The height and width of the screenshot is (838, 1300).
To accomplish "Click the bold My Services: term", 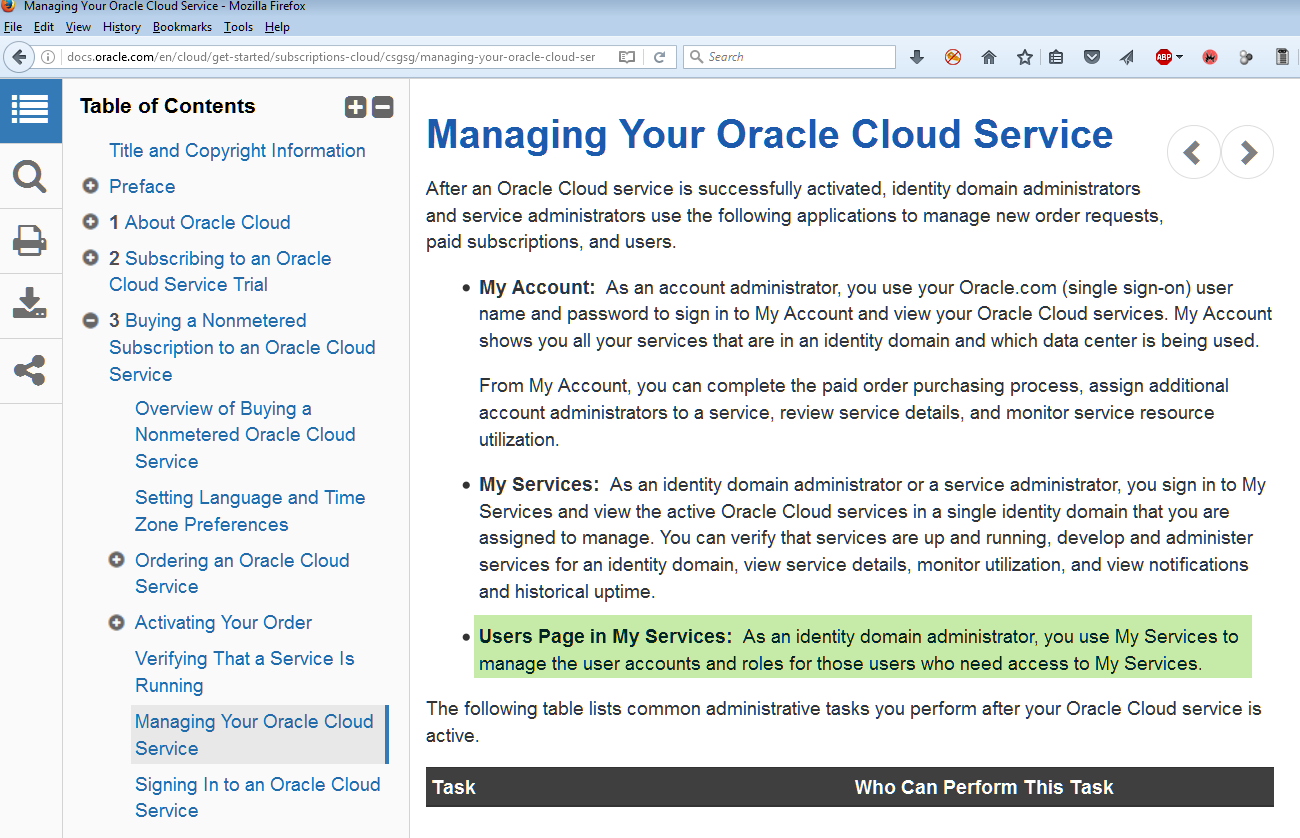I will (539, 485).
